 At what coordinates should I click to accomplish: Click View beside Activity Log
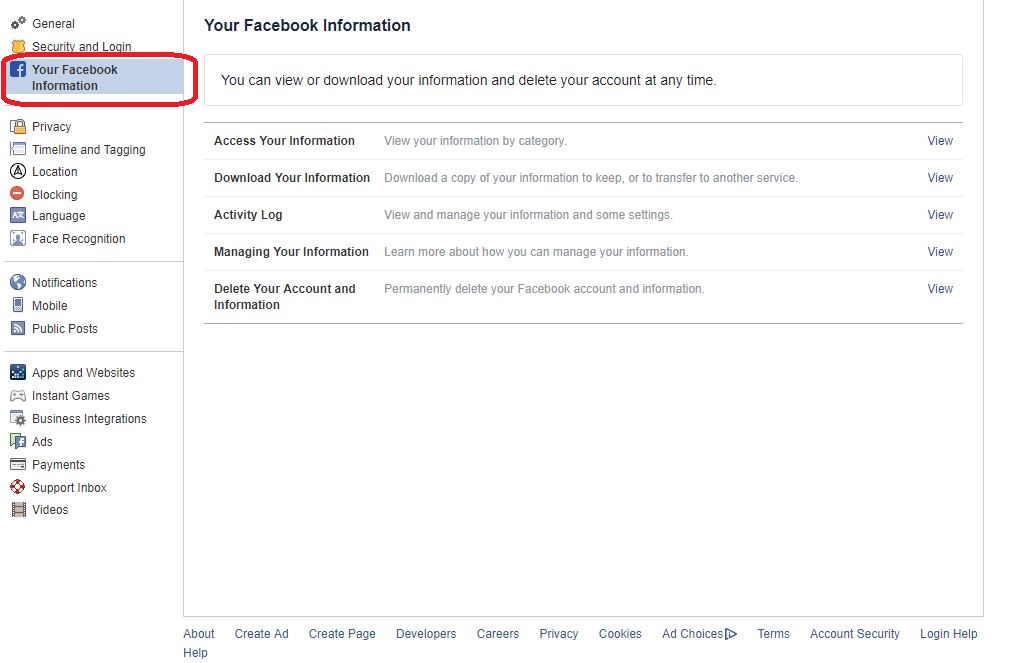[x=939, y=215]
